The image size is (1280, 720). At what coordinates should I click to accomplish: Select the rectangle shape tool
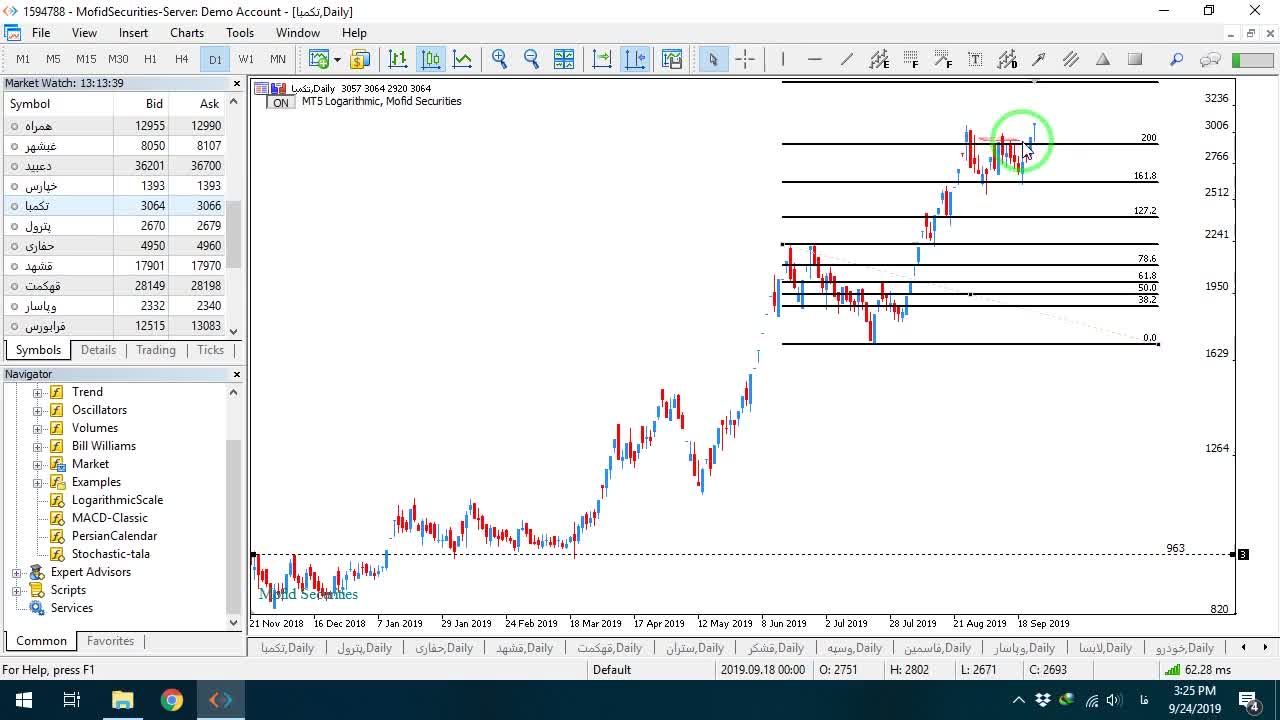click(x=1135, y=59)
